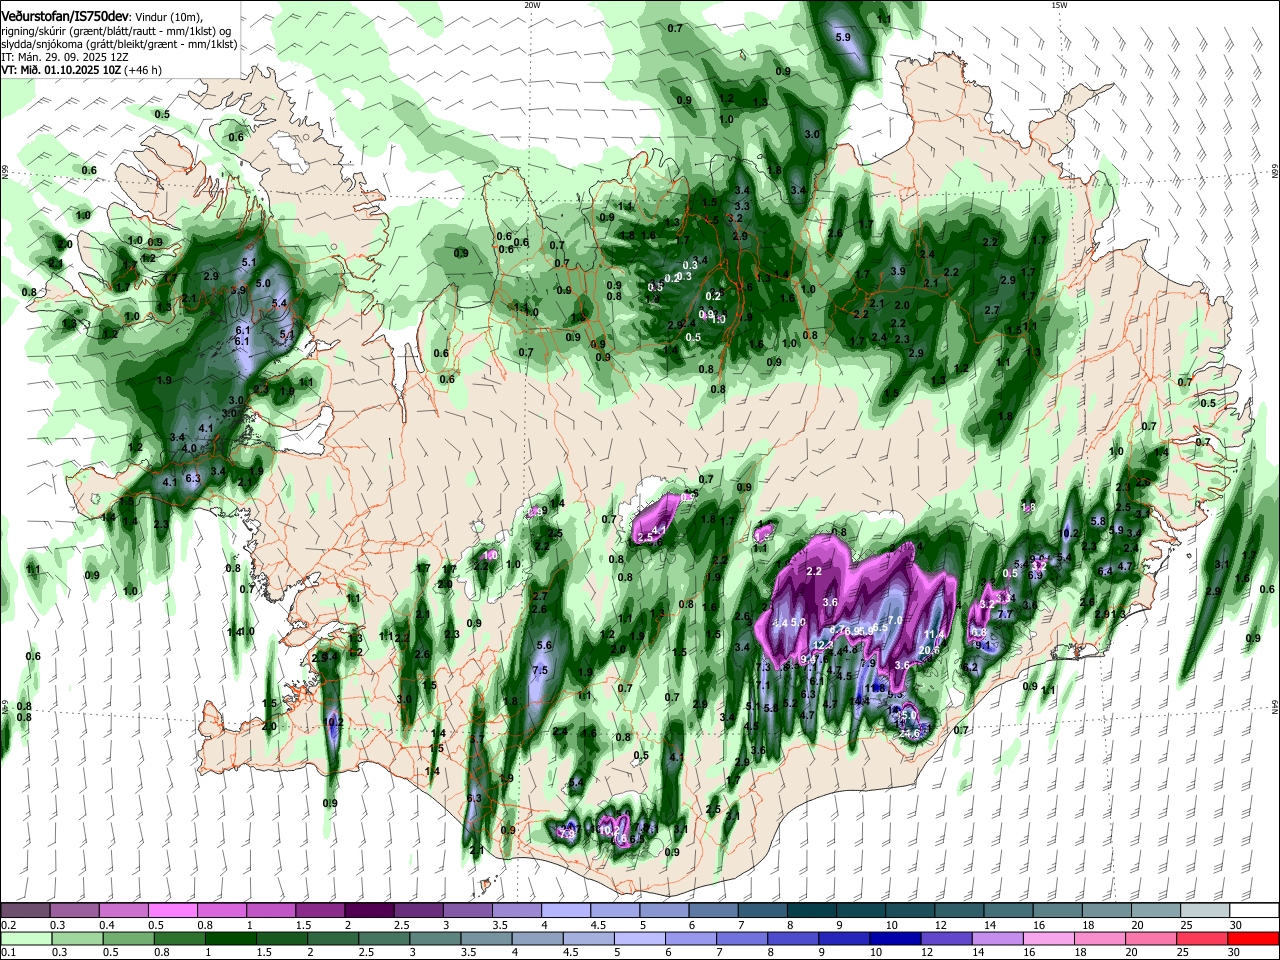Pick the steel blue 6–7 swatch in upper scale
Image resolution: width=1280 pixels, height=960 pixels.
point(713,910)
